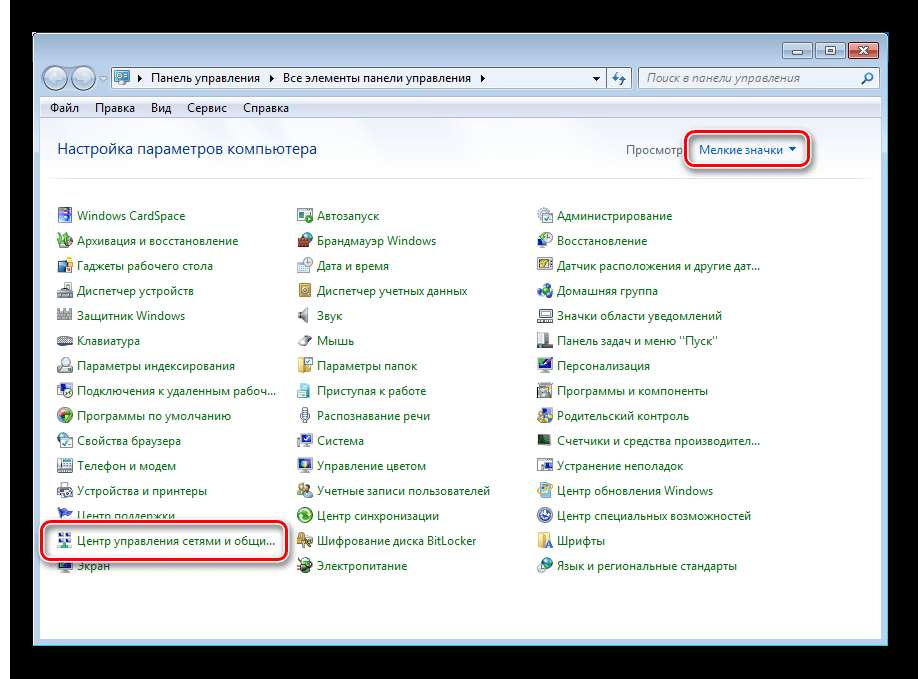Screen dimensions: 921x679
Task: Click the Back navigation button
Action: click(56, 78)
